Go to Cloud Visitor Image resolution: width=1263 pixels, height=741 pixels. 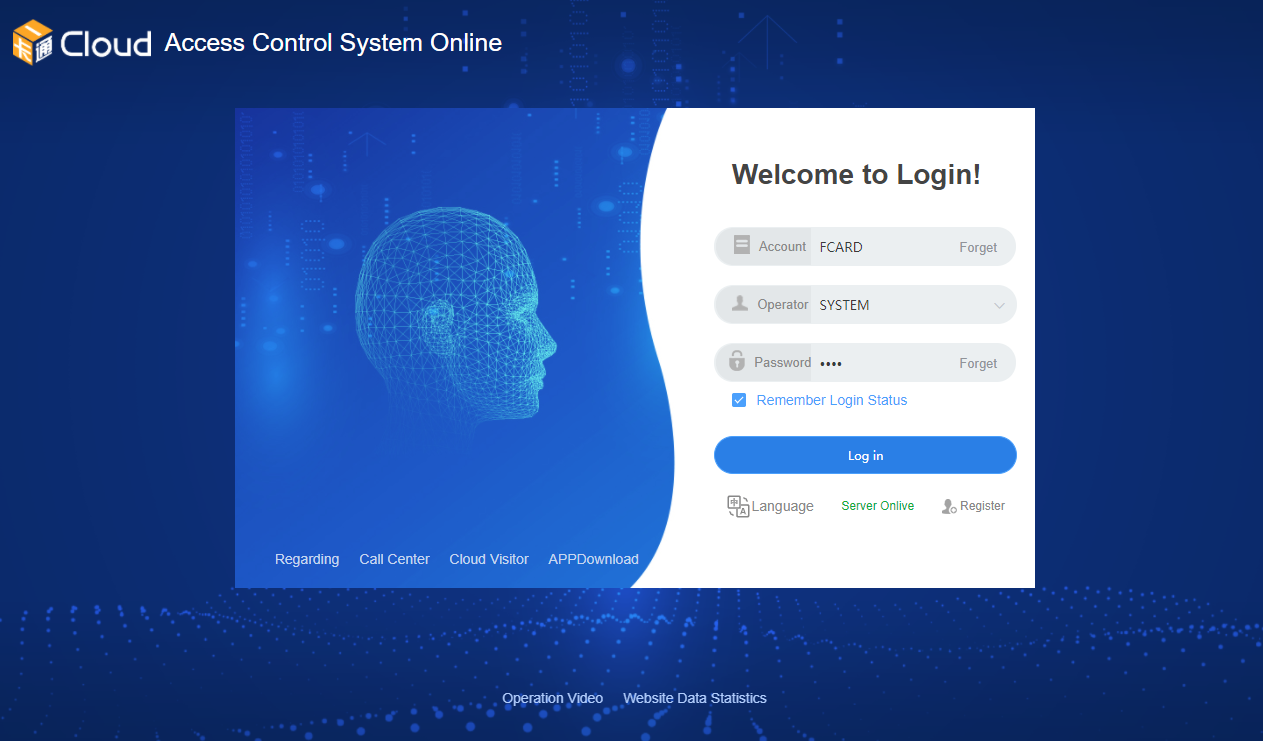coord(489,559)
